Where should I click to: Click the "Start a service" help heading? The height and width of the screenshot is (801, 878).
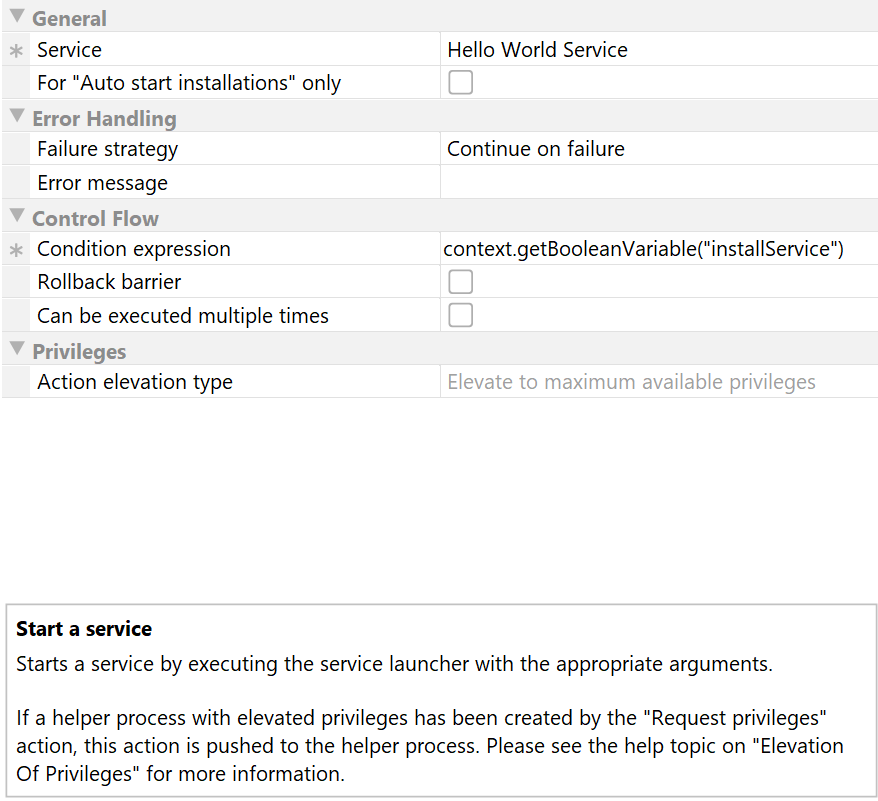tap(84, 629)
